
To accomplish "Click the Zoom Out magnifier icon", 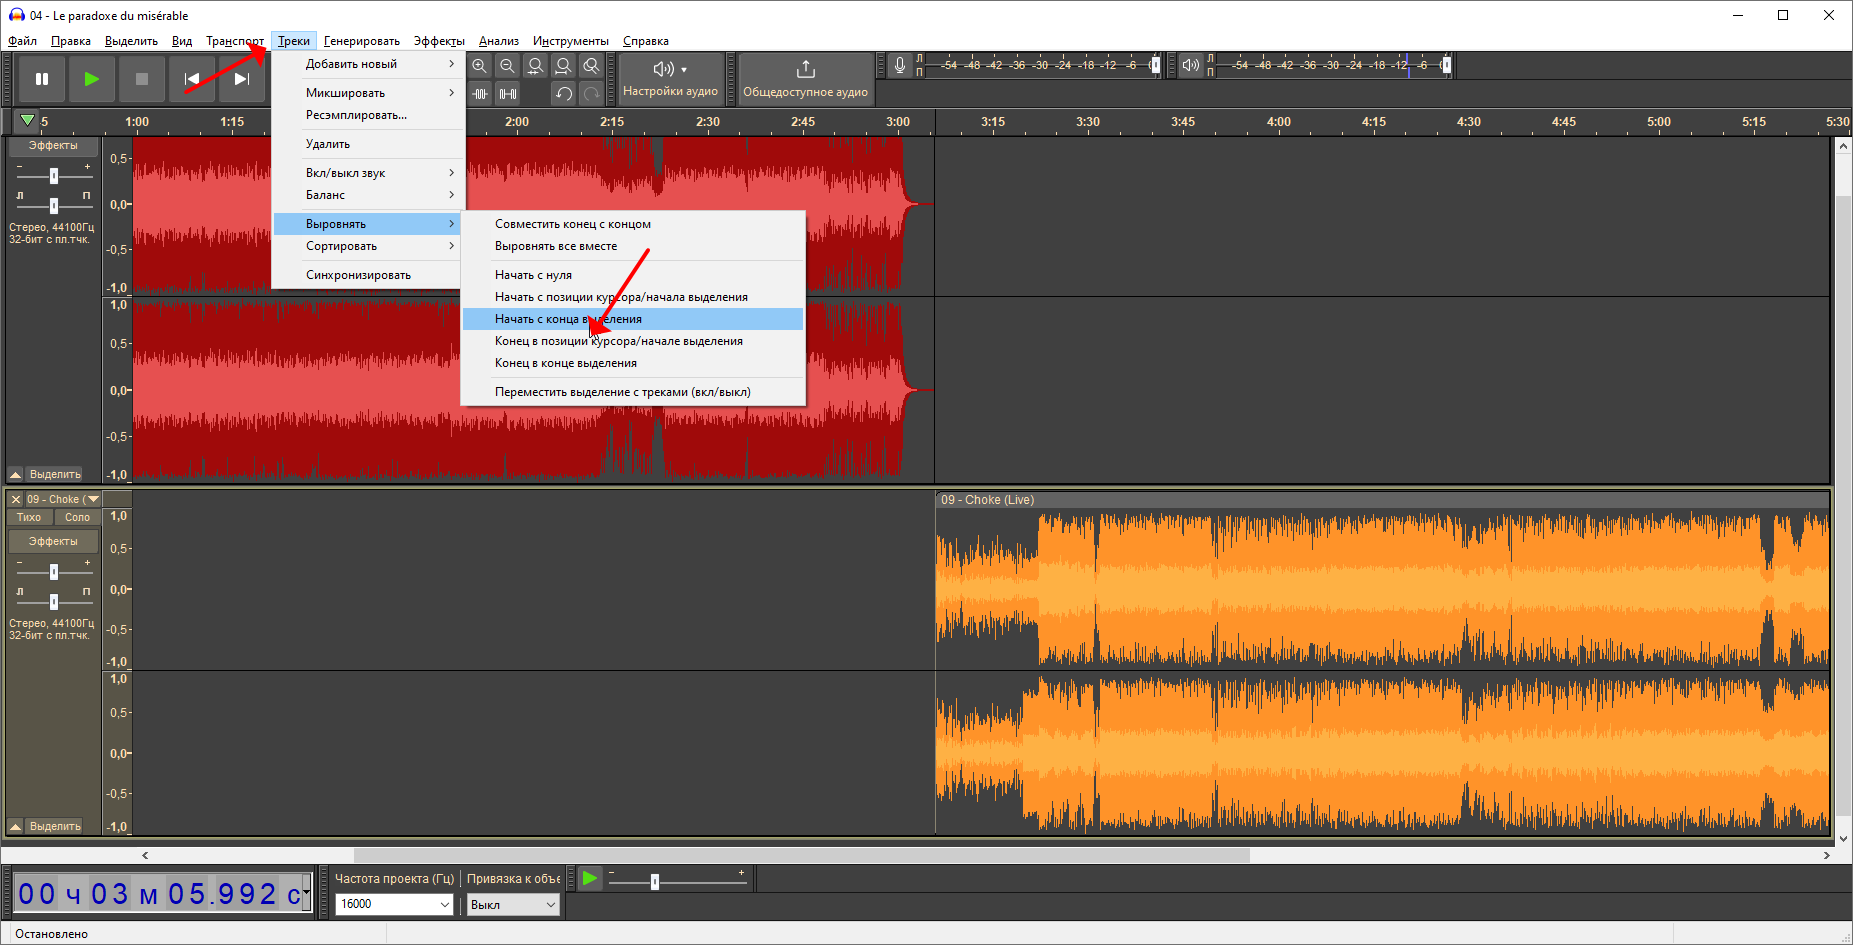I will click(508, 66).
